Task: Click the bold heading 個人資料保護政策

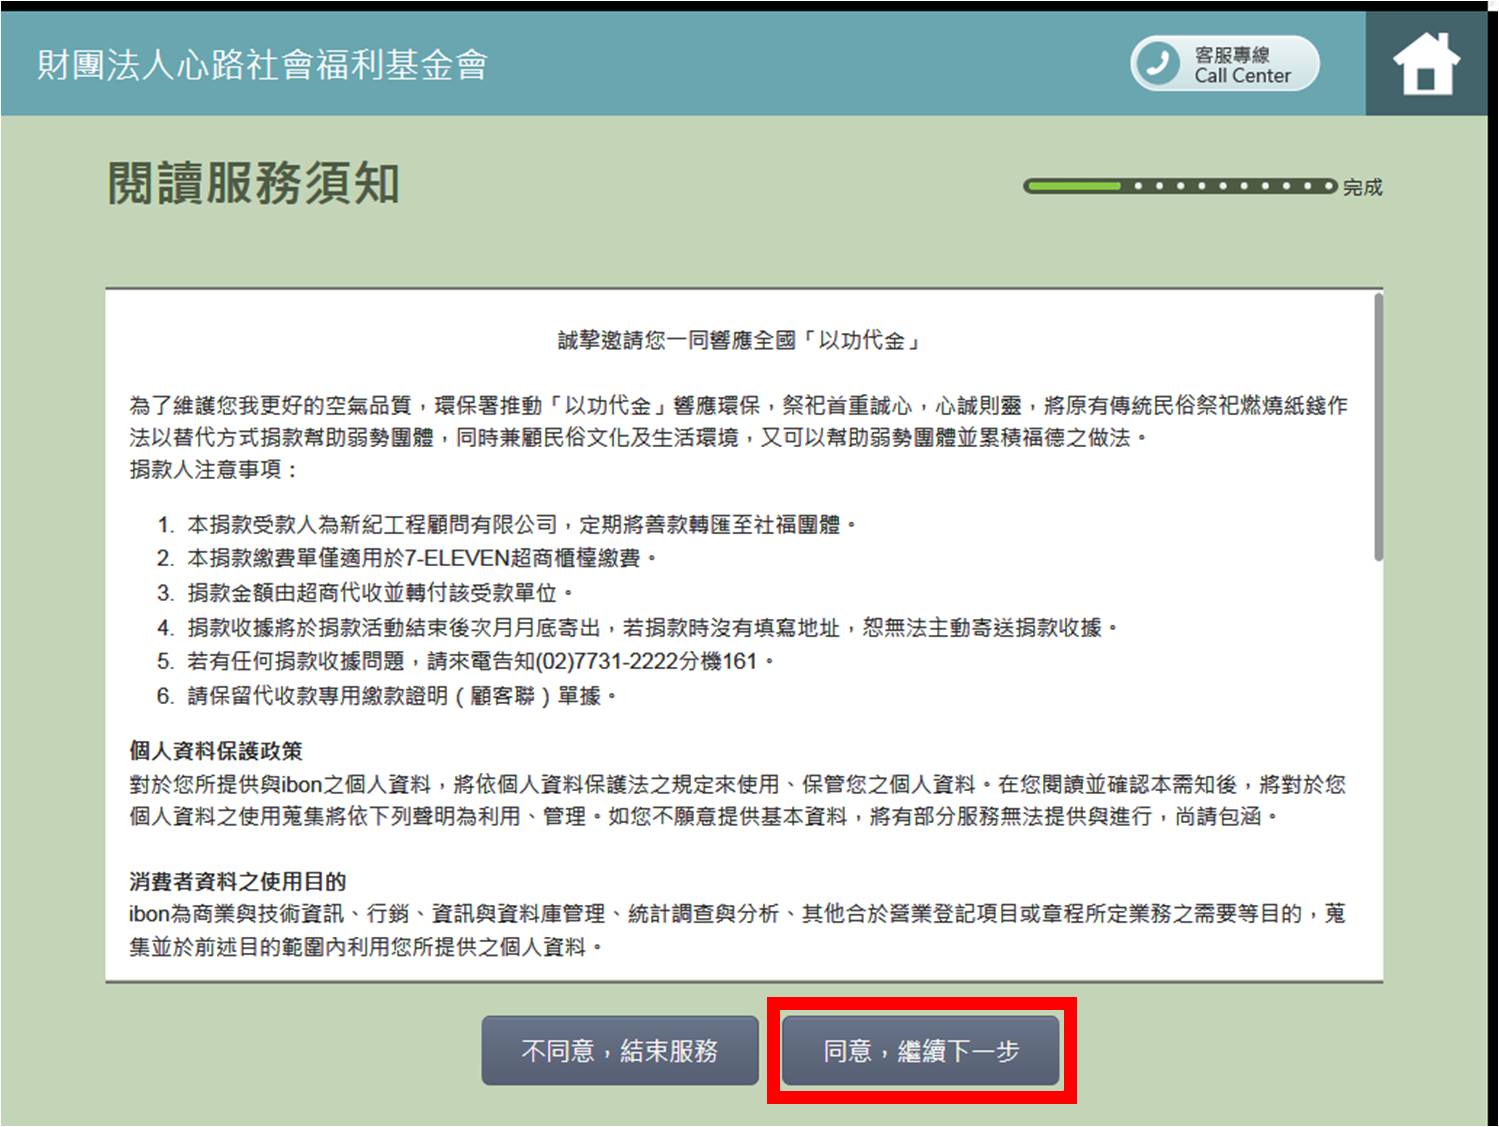Action: tap(216, 751)
